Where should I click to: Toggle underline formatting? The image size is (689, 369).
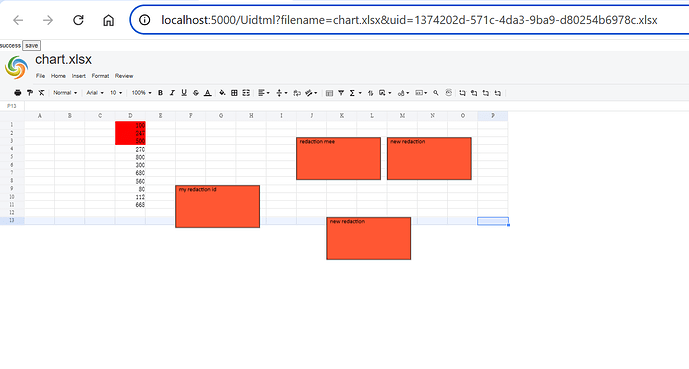coord(184,93)
